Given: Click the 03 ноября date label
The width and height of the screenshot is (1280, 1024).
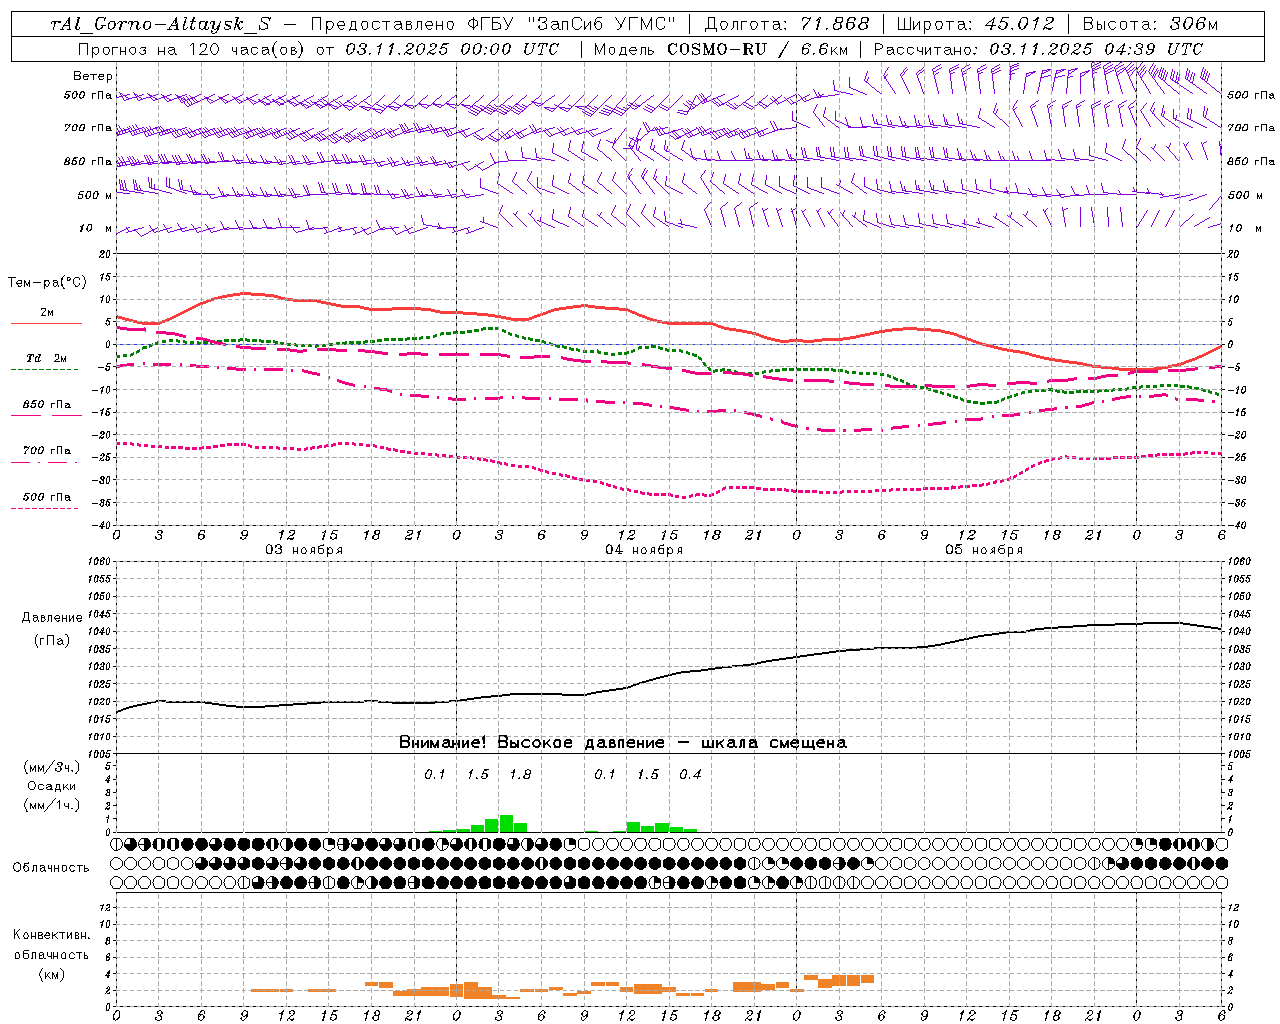Looking at the screenshot, I should [303, 550].
